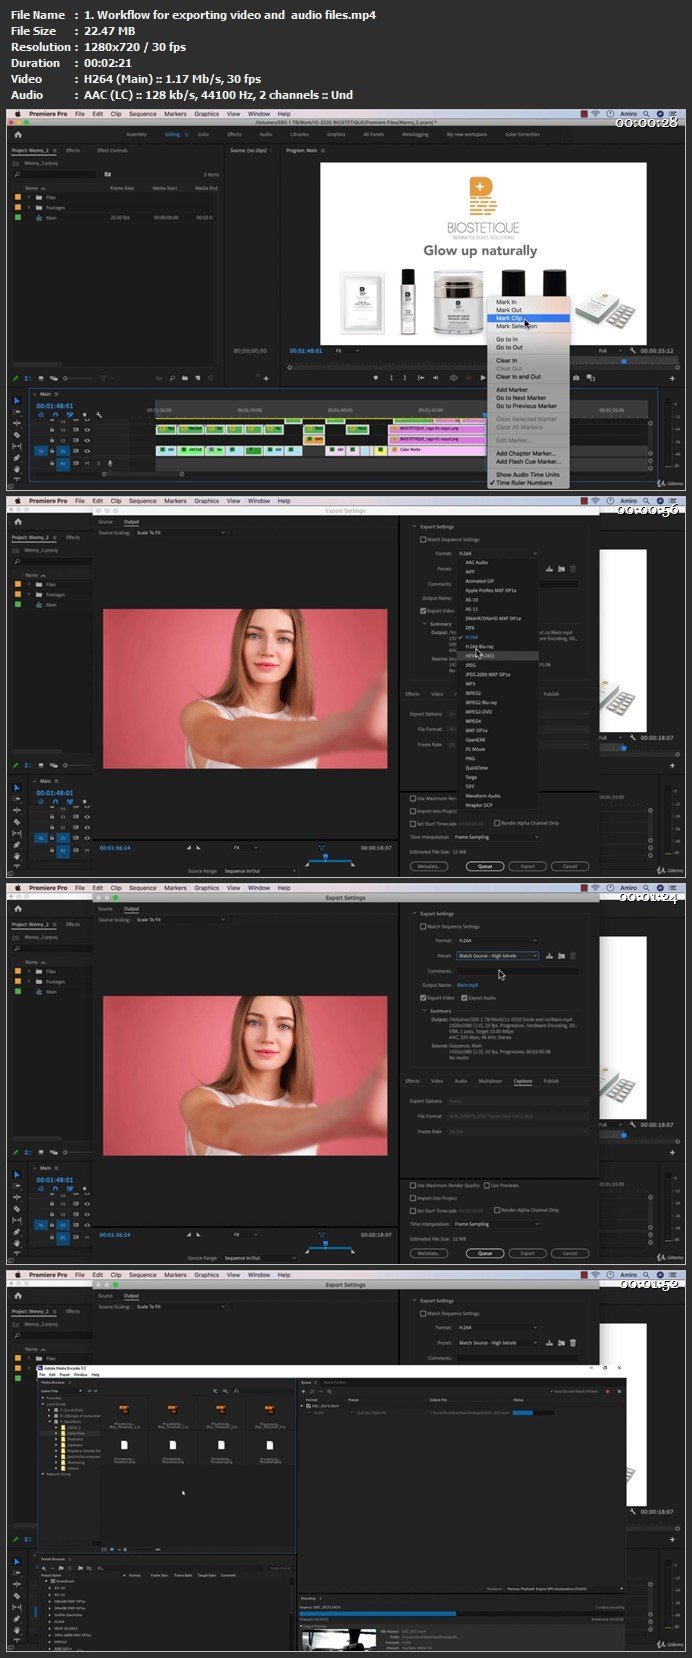
Task: Select the Selection arrow tool in the 00:00:28 frame
Action: [17, 400]
